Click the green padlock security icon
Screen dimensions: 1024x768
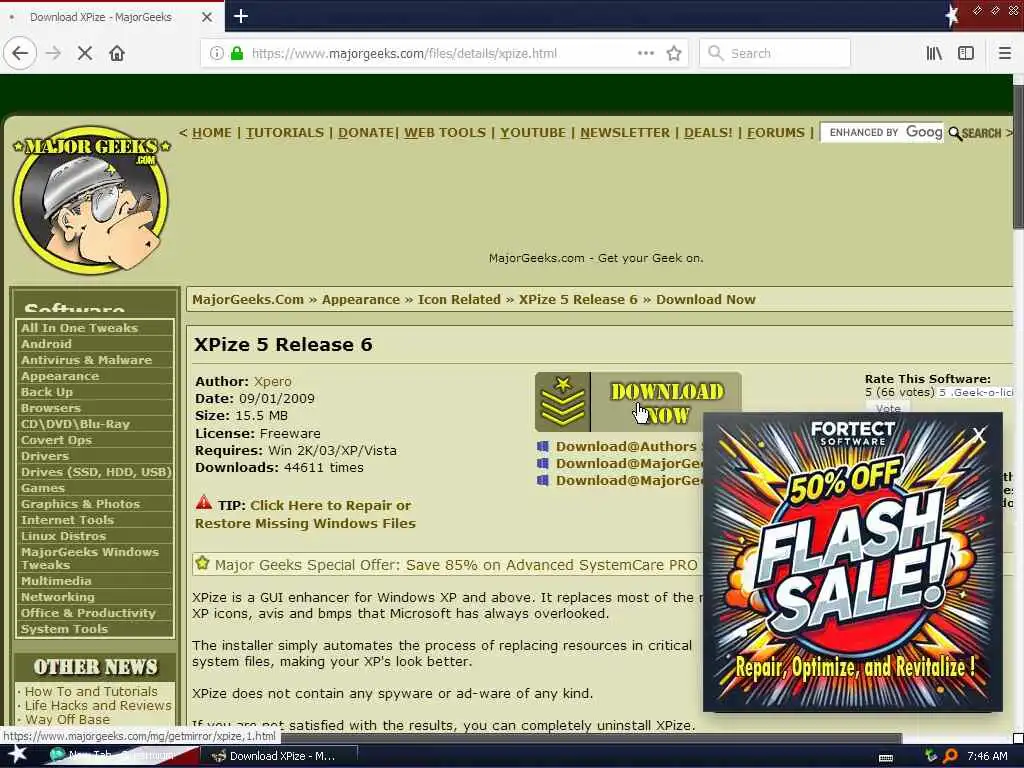pos(237,53)
